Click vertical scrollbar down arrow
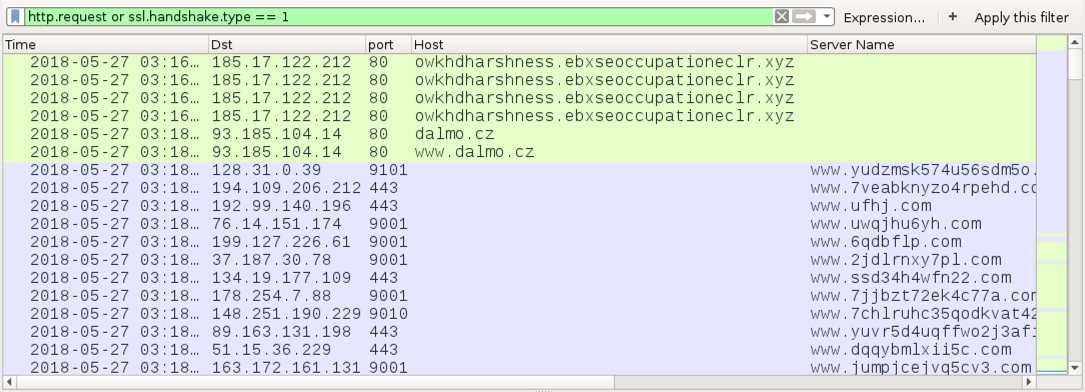 point(1075,367)
